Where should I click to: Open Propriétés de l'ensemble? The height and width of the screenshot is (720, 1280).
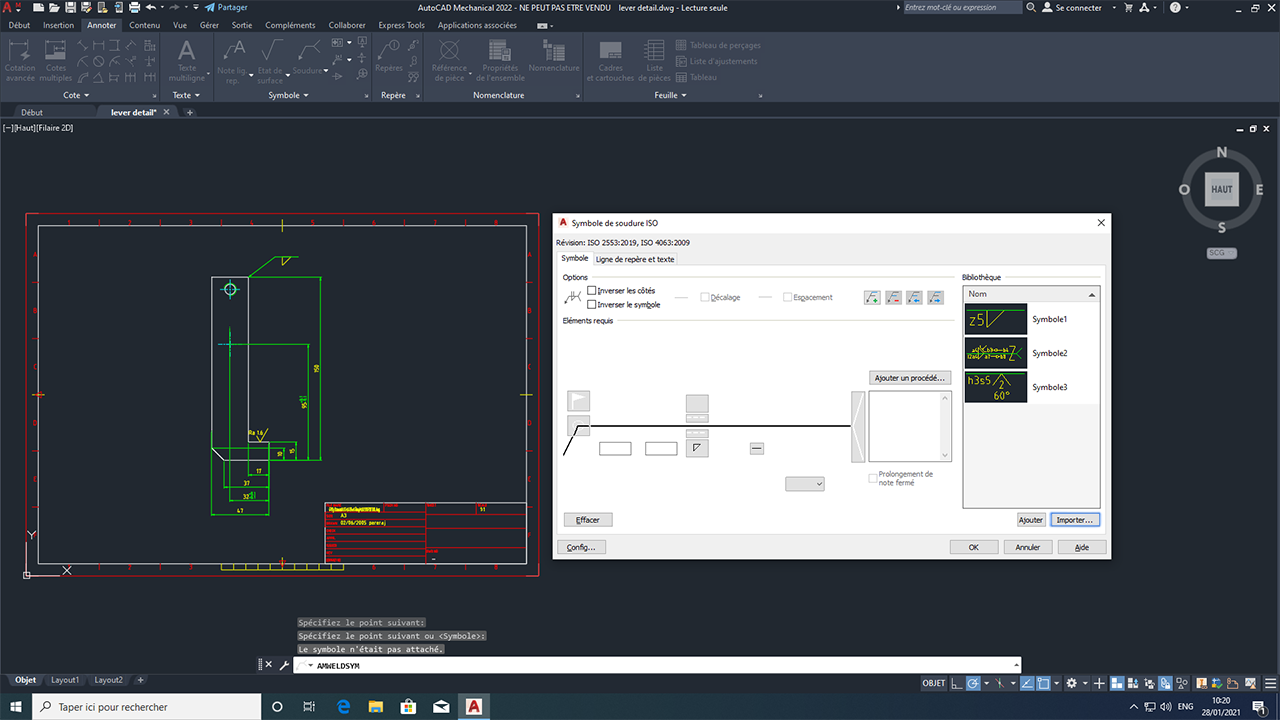click(501, 60)
